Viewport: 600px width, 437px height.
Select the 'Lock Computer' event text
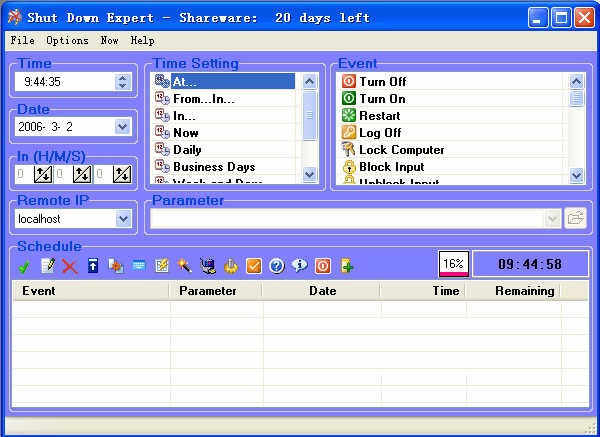click(402, 150)
